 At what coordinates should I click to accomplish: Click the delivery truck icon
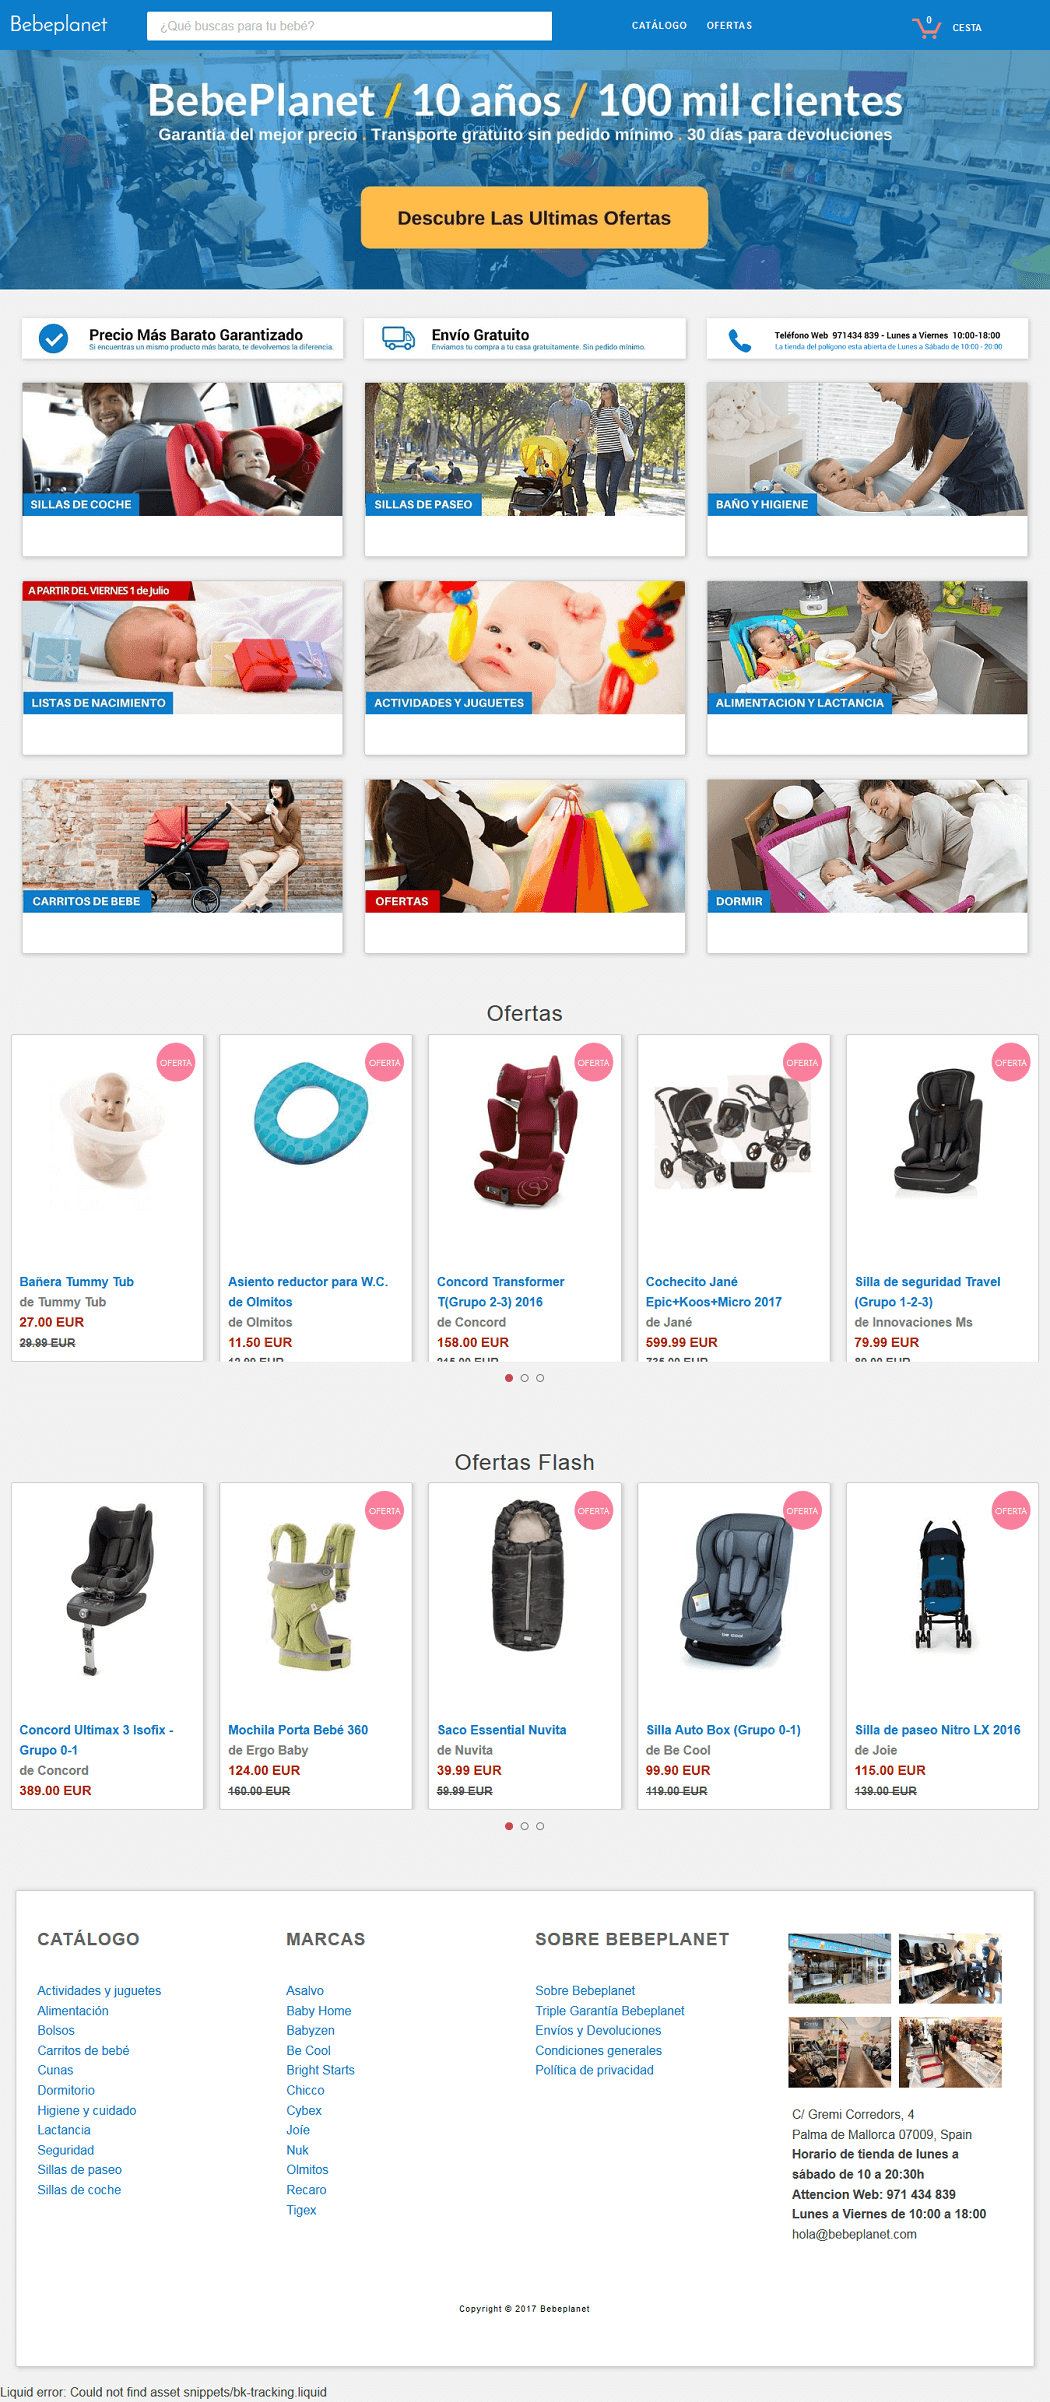click(x=398, y=338)
